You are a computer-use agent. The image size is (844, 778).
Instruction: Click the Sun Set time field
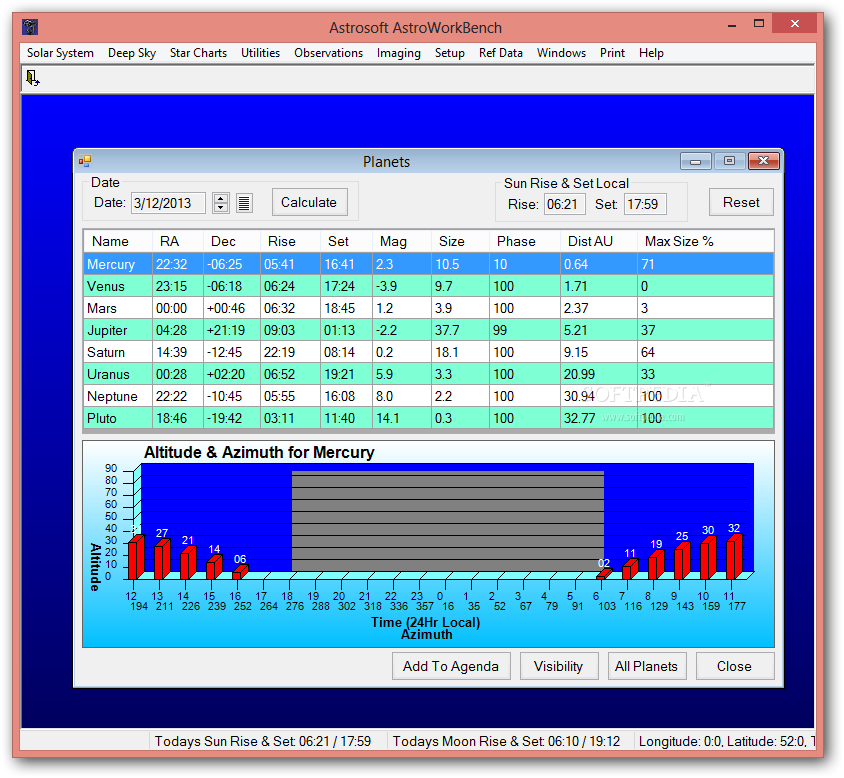(645, 205)
